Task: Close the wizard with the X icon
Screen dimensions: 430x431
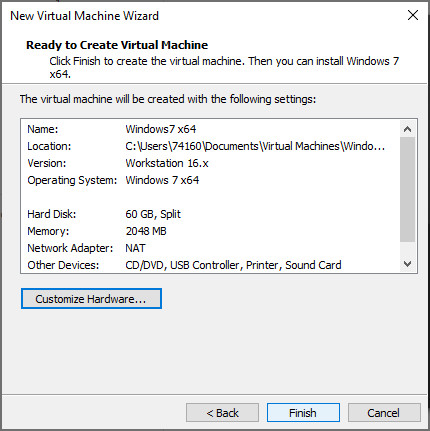Action: pos(413,15)
